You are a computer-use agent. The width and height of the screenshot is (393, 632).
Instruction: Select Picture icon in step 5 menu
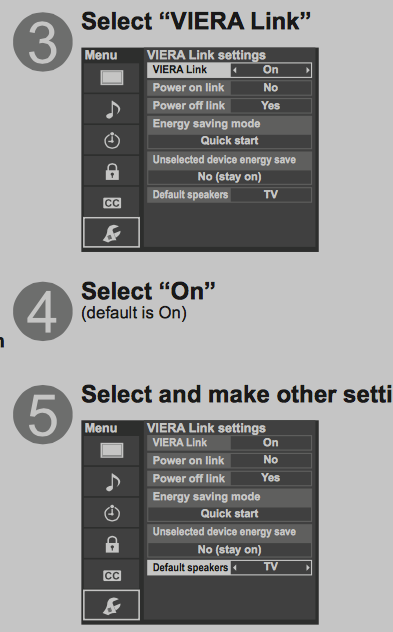coord(112,451)
